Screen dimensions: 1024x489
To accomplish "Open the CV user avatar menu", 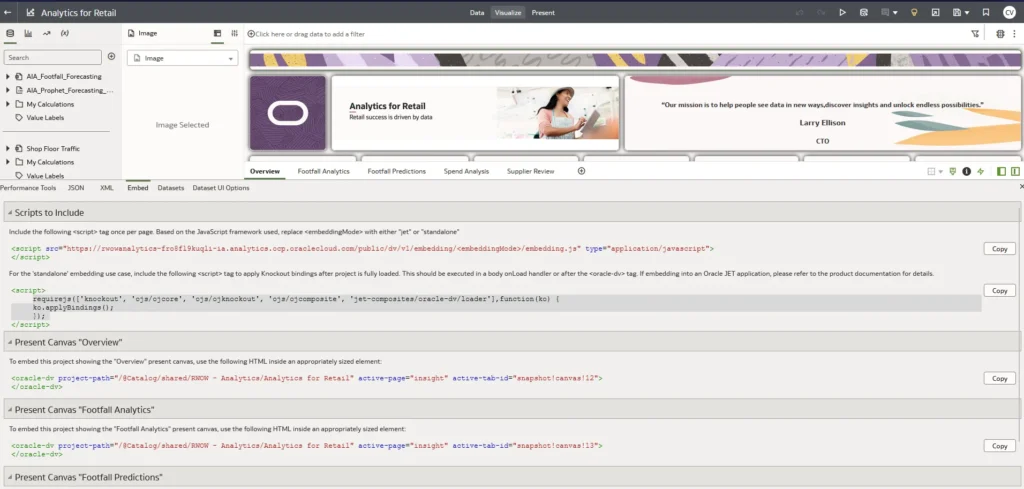I will (x=1009, y=12).
